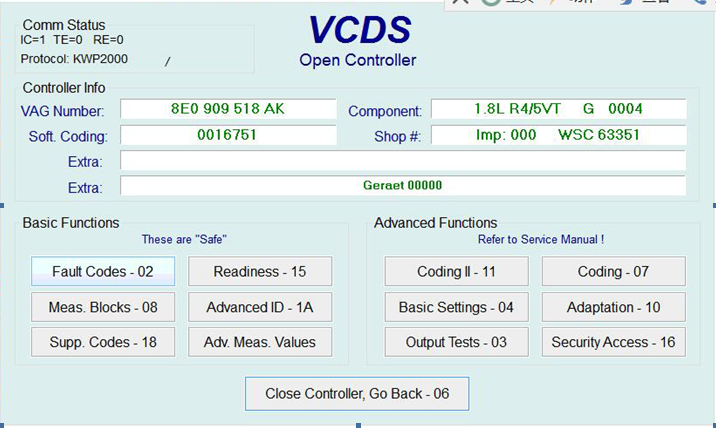Click the Readiness - 15 button
716x428 pixels.
(260, 271)
